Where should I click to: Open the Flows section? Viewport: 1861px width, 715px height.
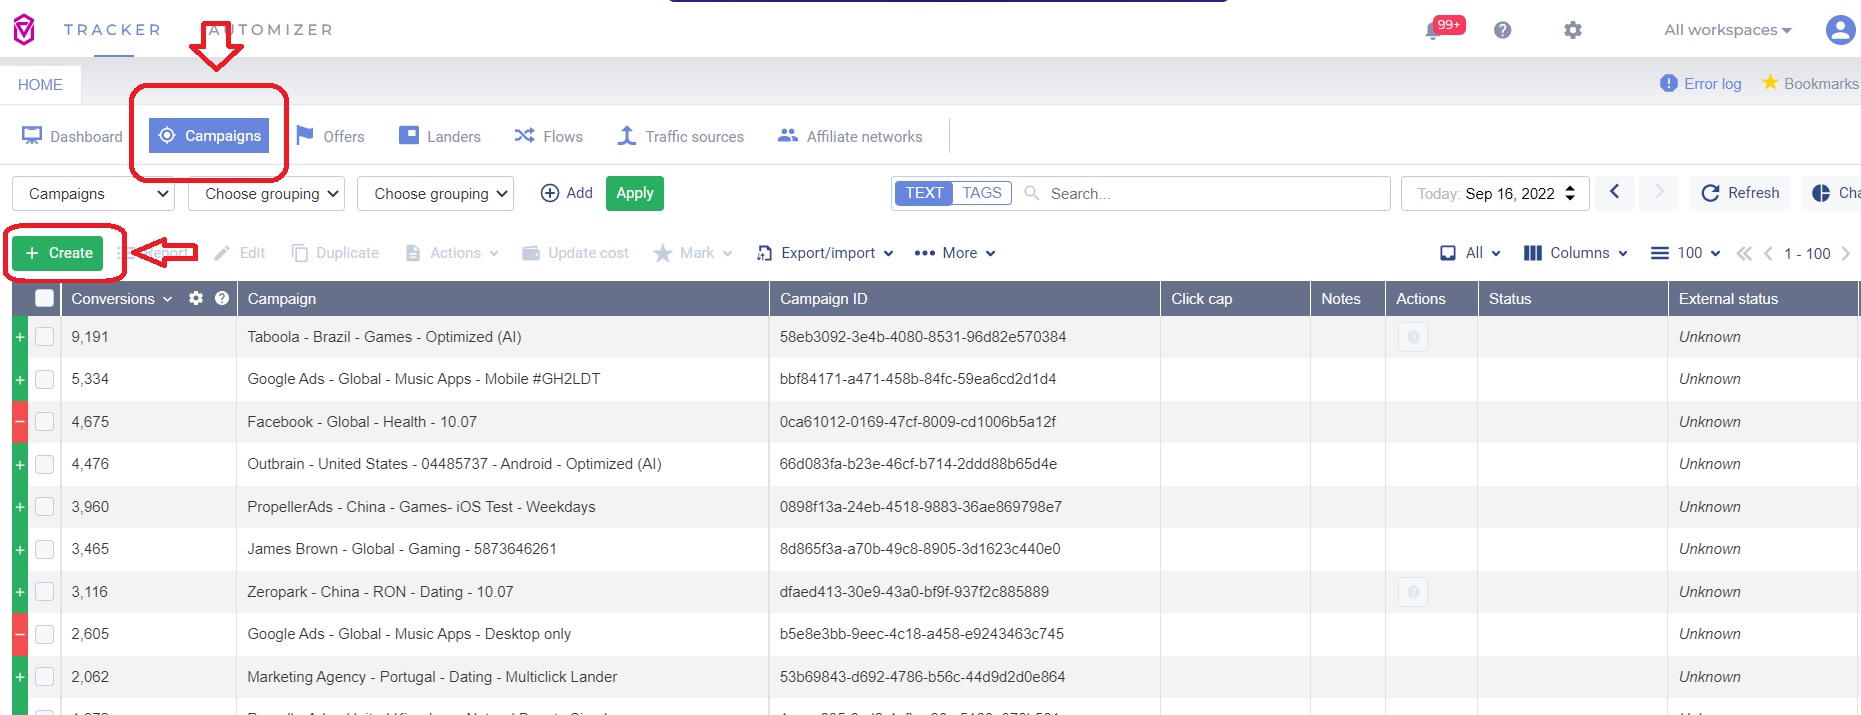click(548, 137)
